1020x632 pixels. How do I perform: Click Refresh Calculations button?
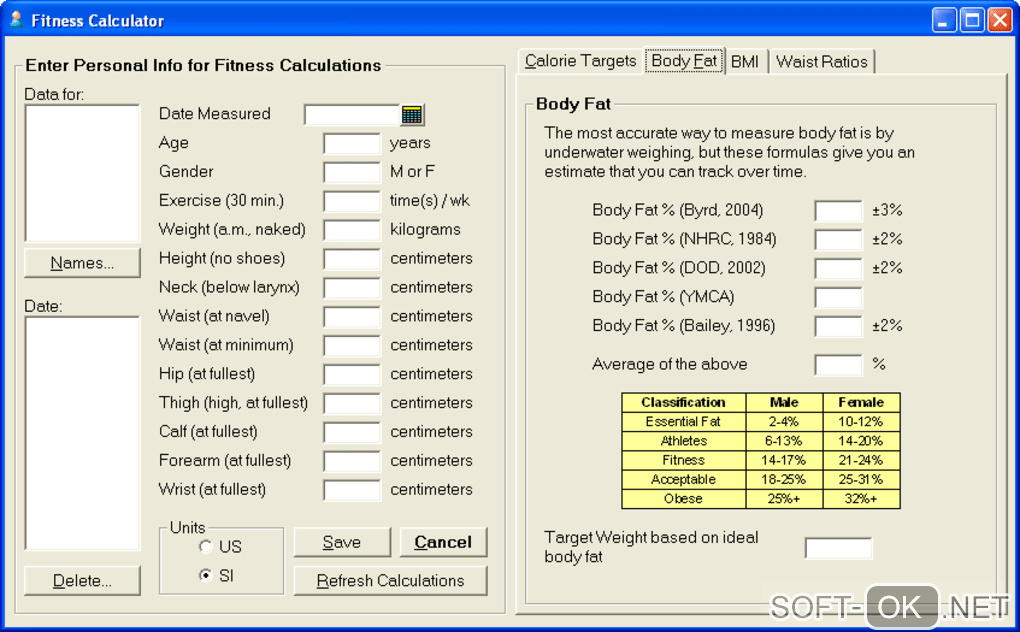pyautogui.click(x=390, y=581)
